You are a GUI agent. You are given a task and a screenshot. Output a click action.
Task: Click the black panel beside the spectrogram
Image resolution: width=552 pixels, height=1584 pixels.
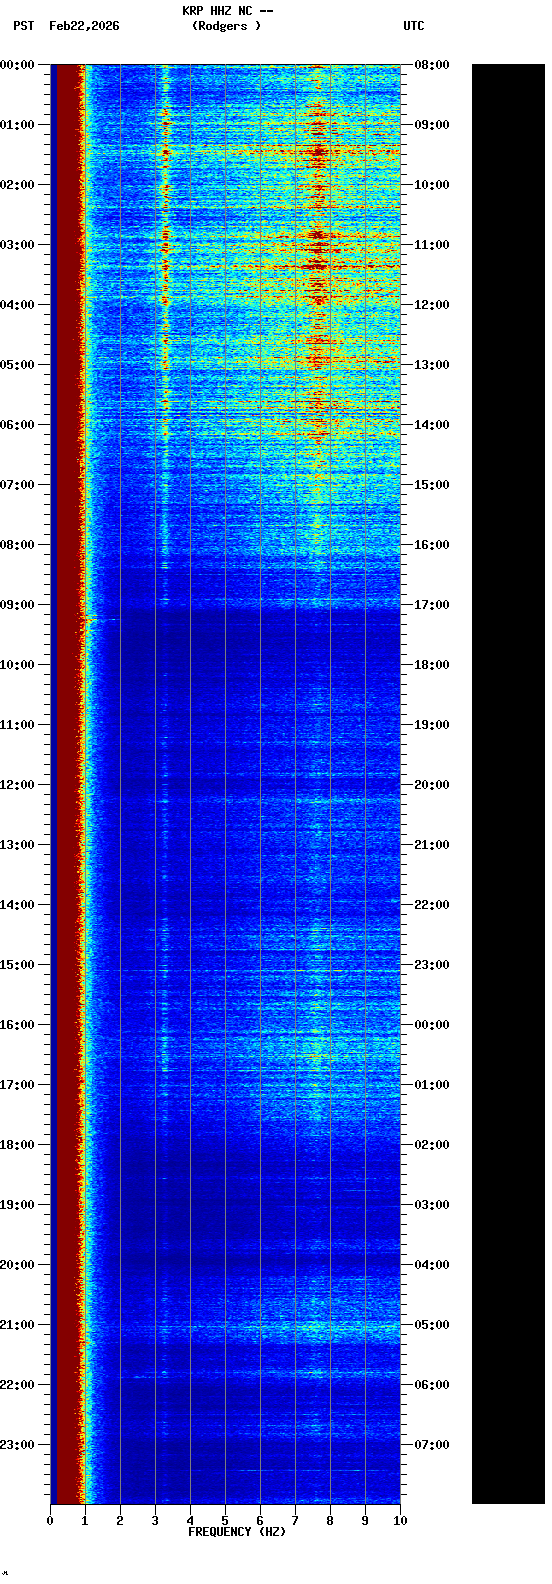coord(508,784)
